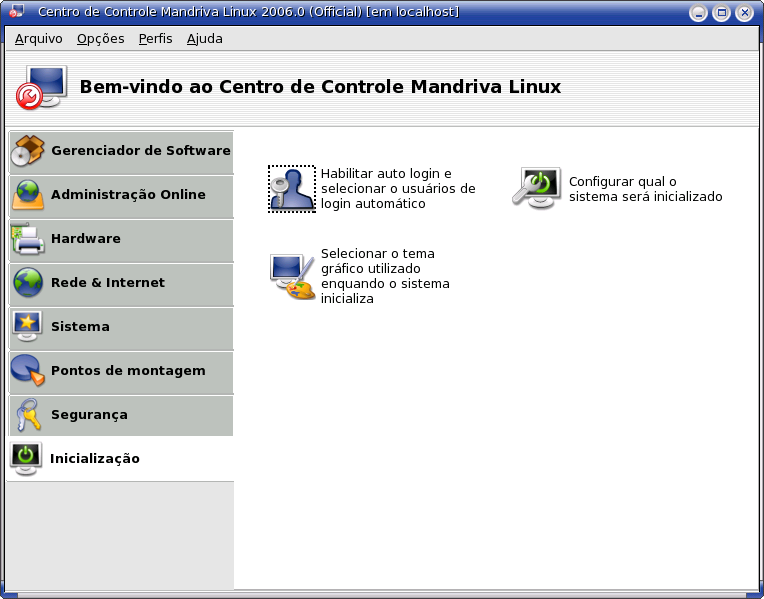The width and height of the screenshot is (764, 599).
Task: Maximize the Centro de Controle window
Action: tap(721, 13)
